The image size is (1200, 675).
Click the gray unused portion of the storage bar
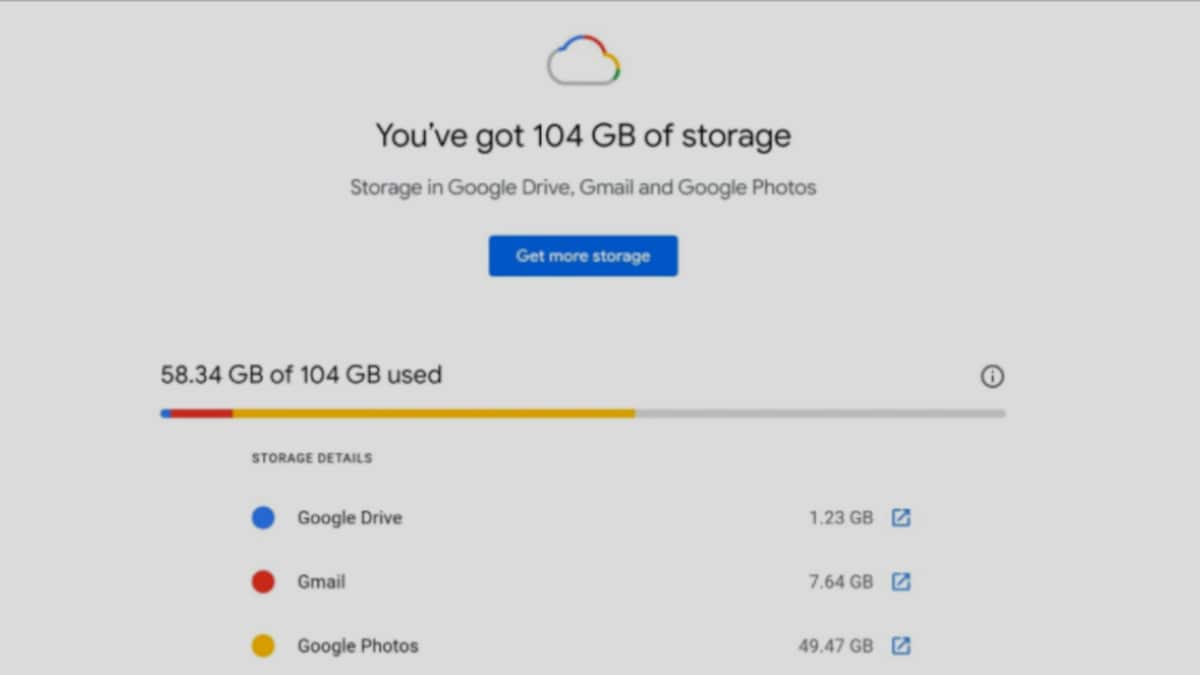pyautogui.click(x=820, y=413)
